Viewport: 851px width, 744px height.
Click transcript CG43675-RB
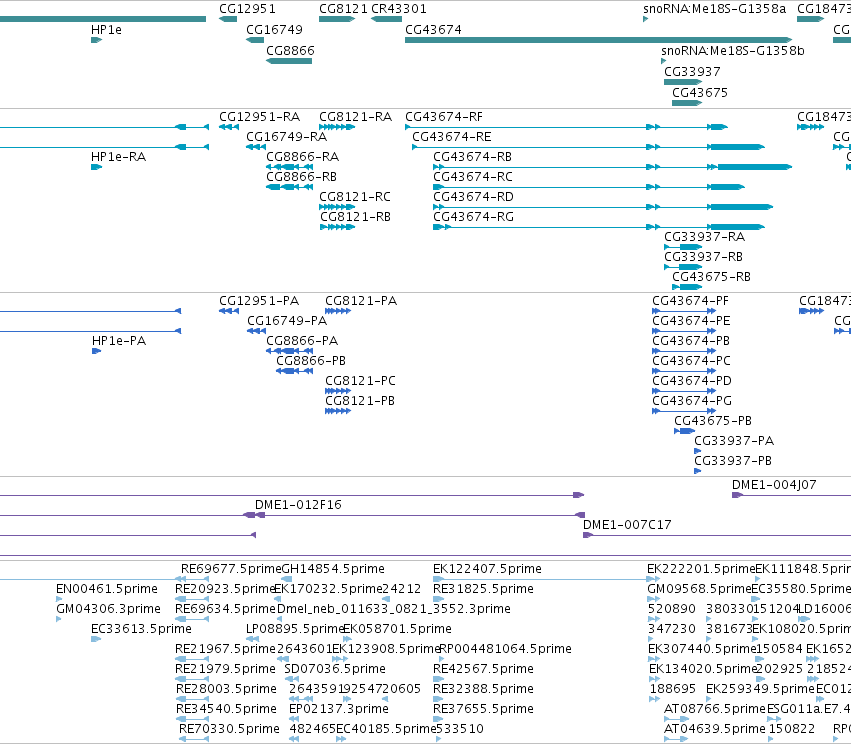pyautogui.click(x=711, y=277)
